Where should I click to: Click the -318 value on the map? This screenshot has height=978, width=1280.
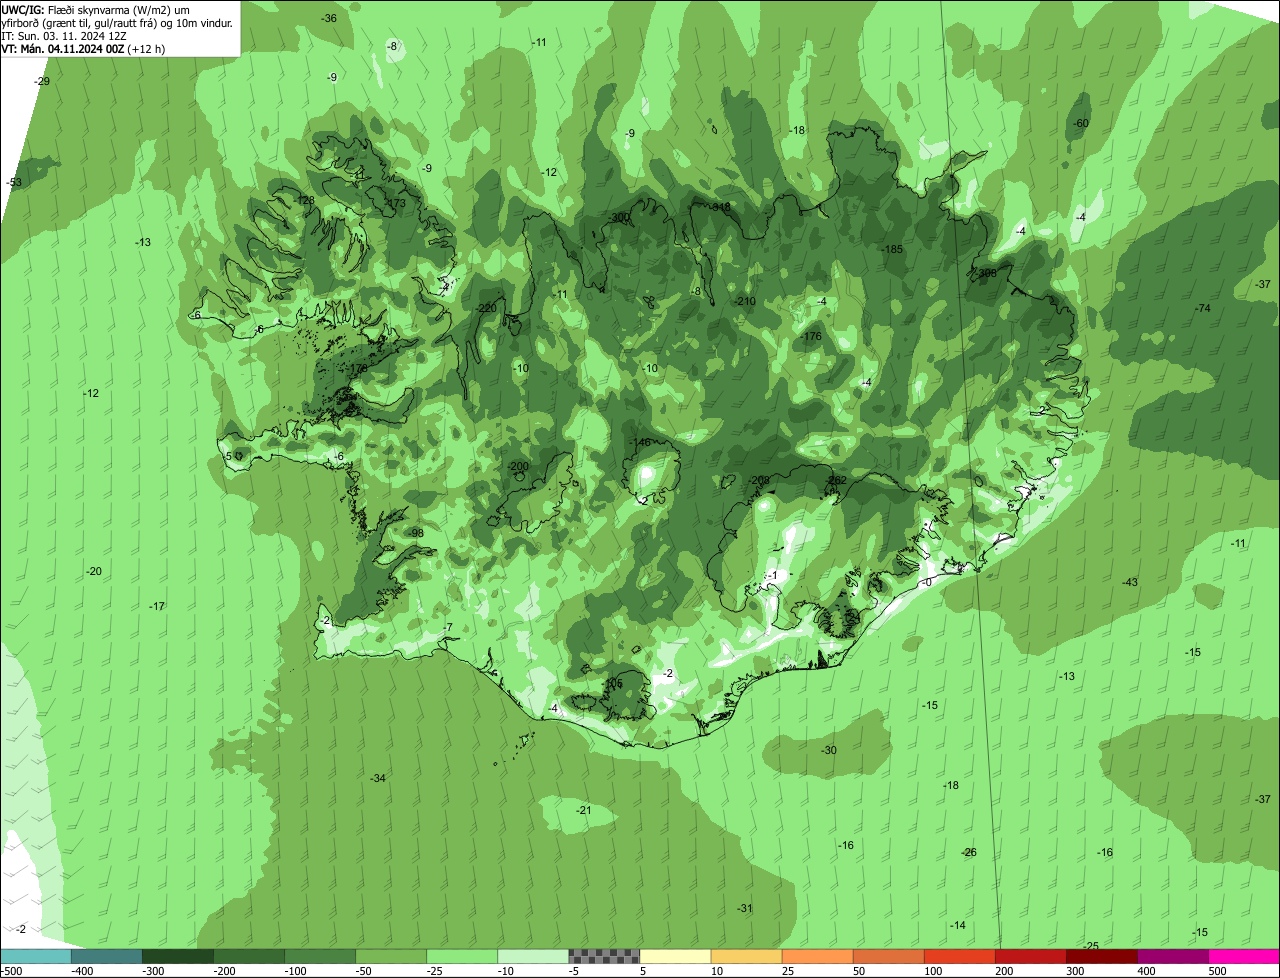click(x=721, y=208)
